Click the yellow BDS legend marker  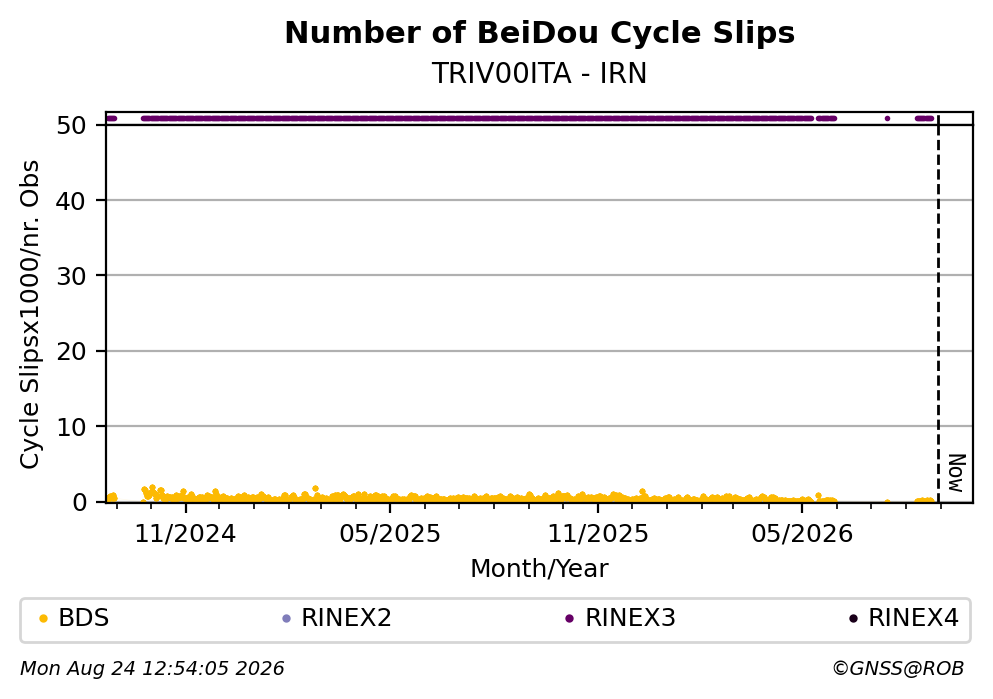coord(43,619)
